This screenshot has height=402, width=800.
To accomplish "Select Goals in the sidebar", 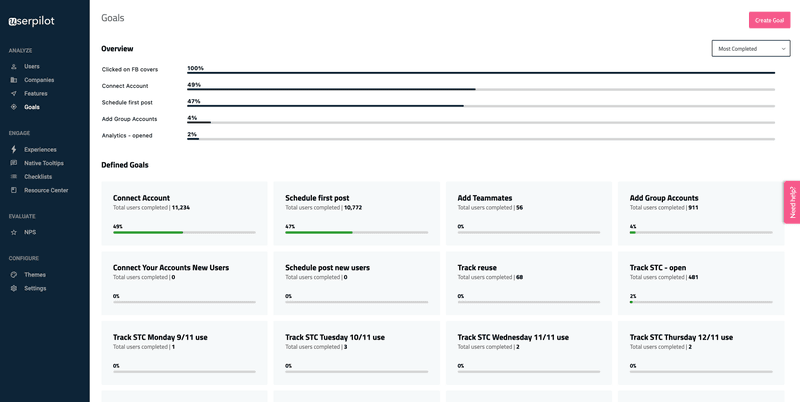I will pos(32,107).
